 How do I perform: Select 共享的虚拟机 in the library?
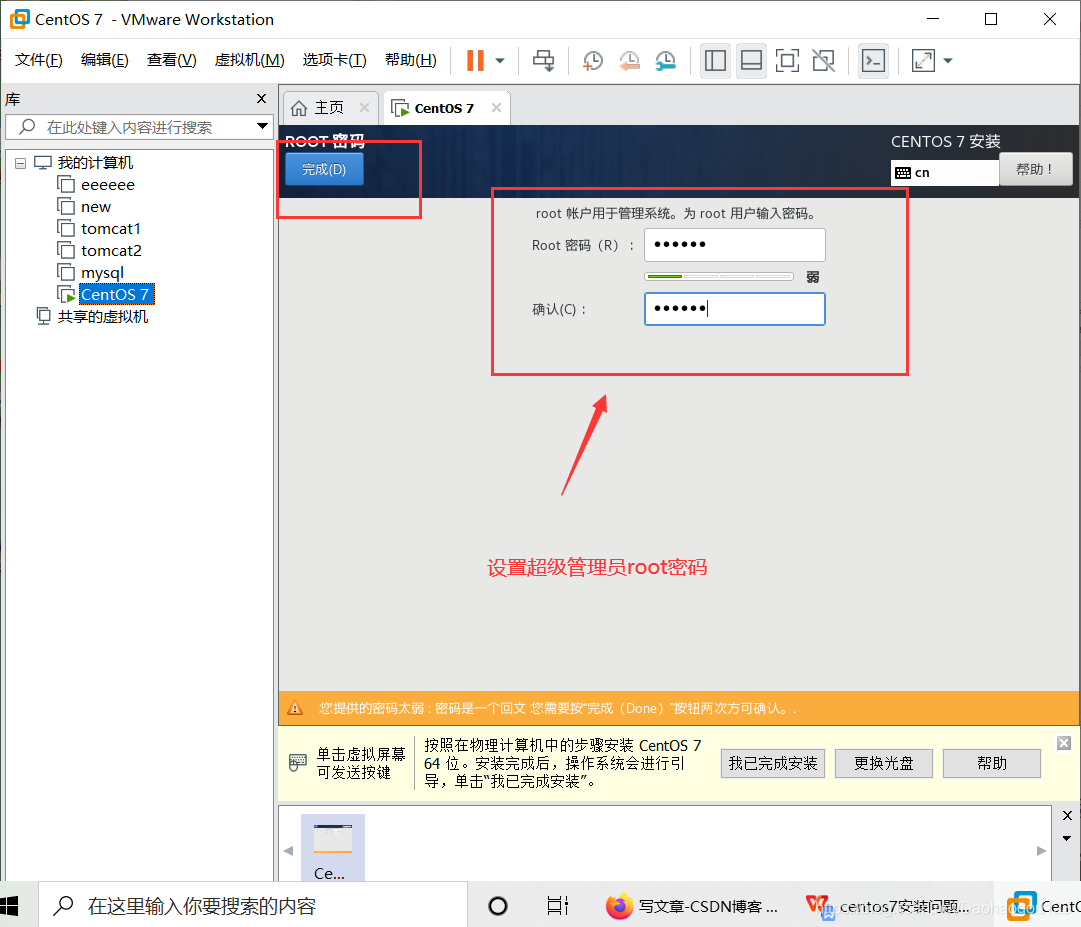[x=102, y=316]
